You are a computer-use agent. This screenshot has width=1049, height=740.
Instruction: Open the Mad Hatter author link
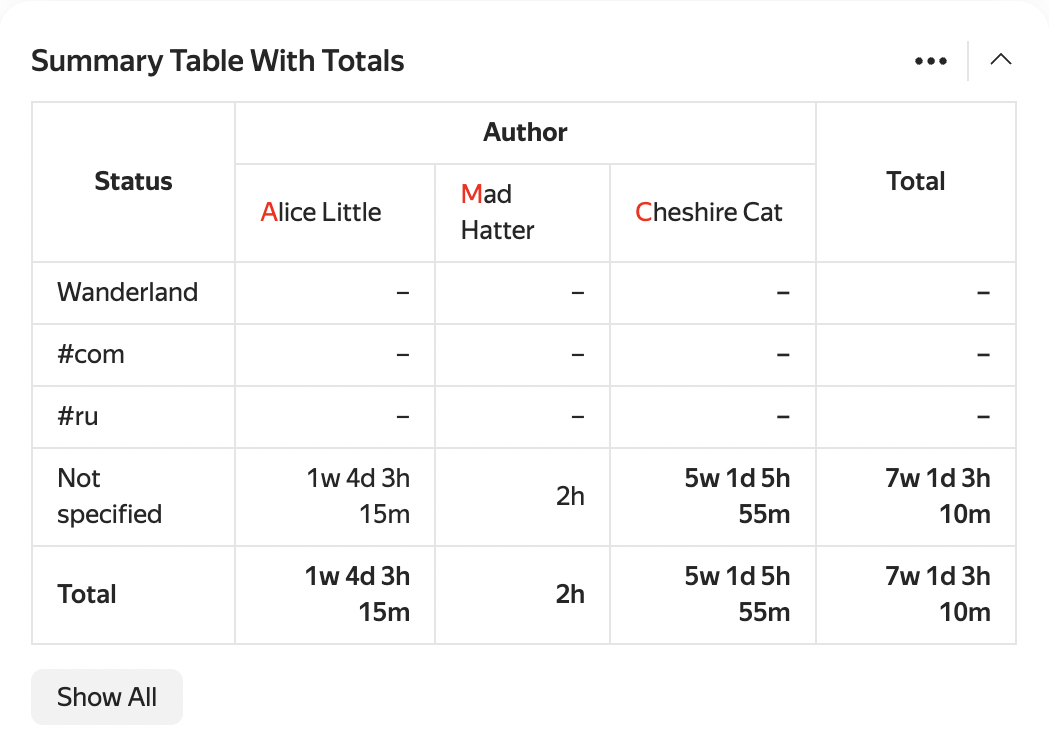497,212
